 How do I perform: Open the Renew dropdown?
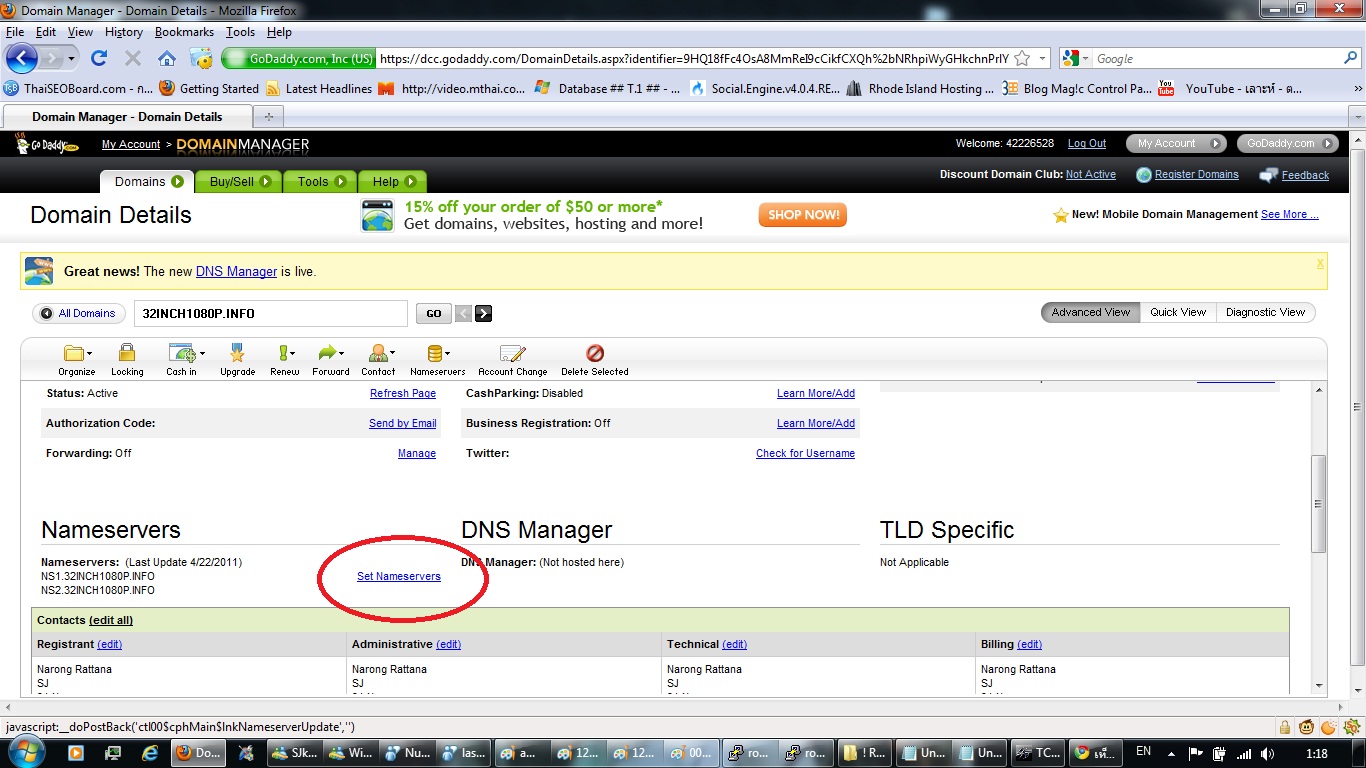point(285,360)
